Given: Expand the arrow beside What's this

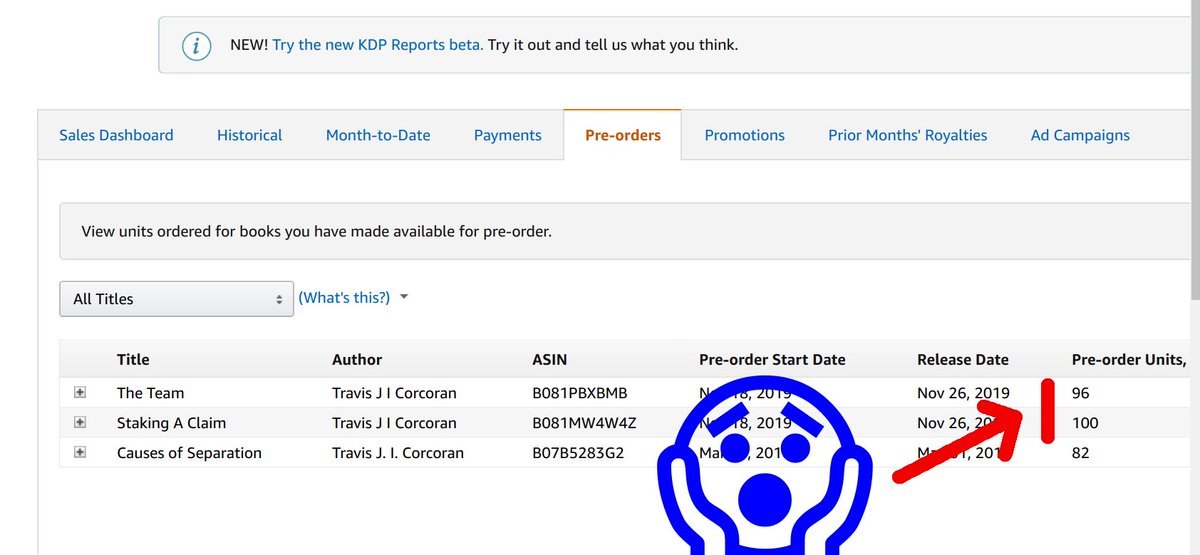Looking at the screenshot, I should (404, 297).
